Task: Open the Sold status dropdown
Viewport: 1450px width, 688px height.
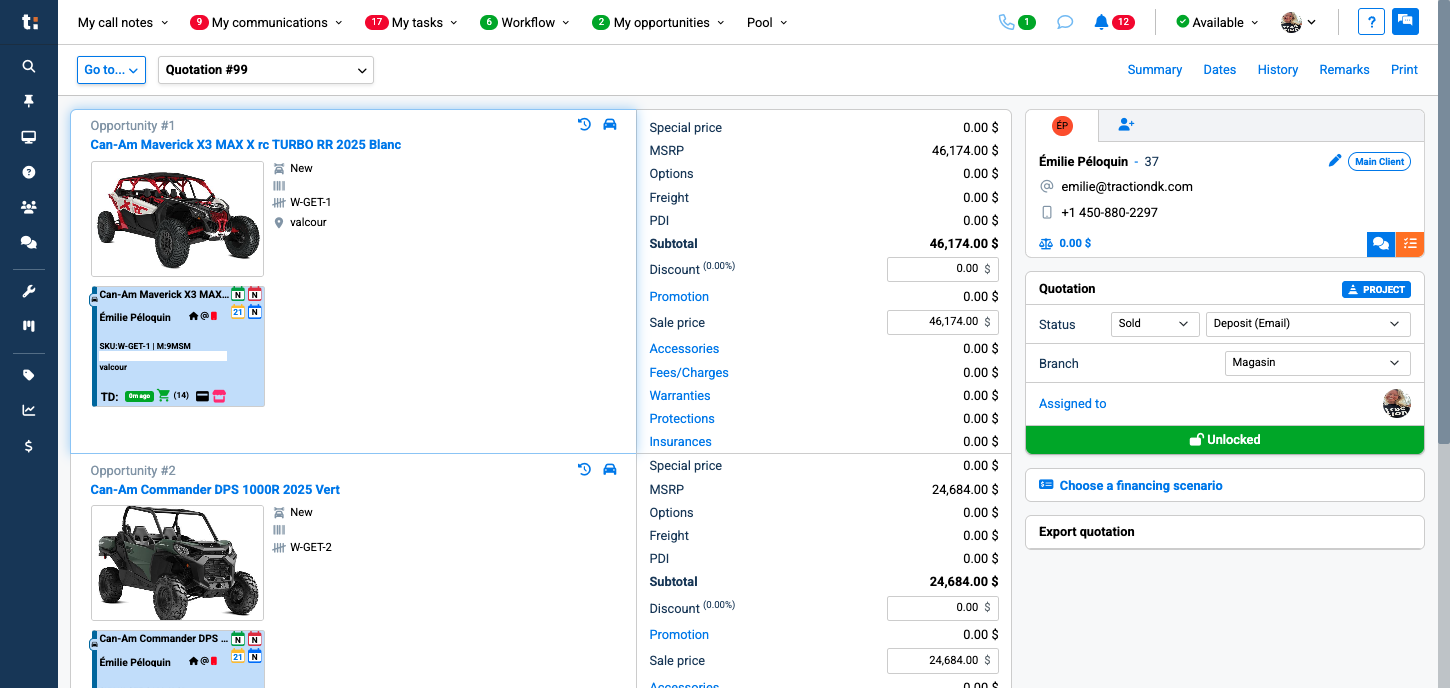Action: [1154, 324]
